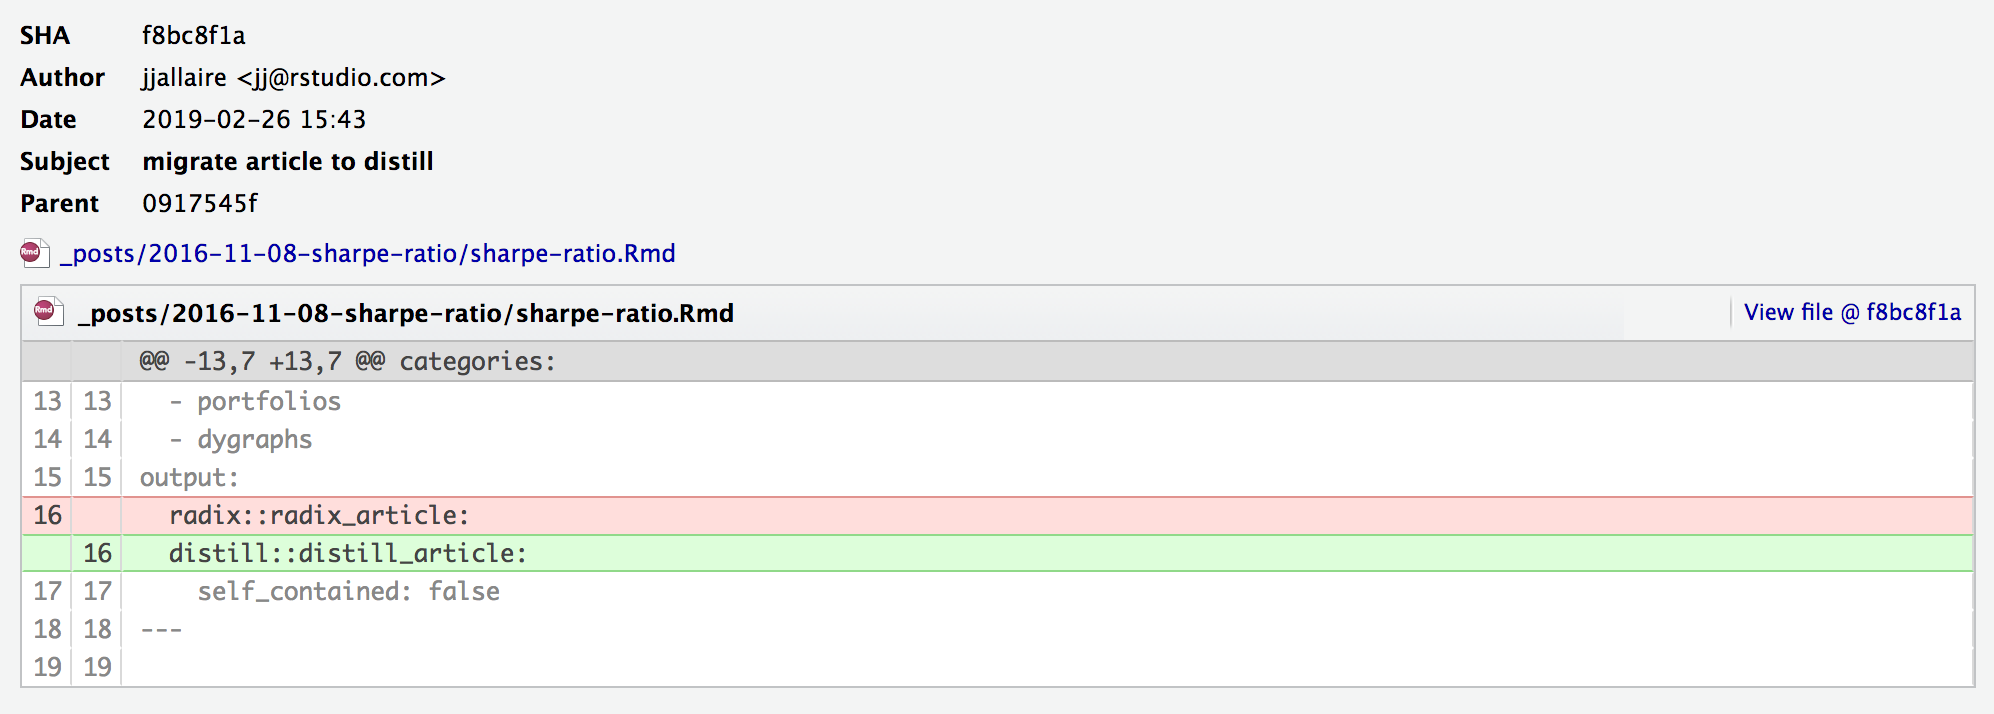Click the commit date 2019-02-26 15:43
1994x714 pixels.
click(x=254, y=120)
